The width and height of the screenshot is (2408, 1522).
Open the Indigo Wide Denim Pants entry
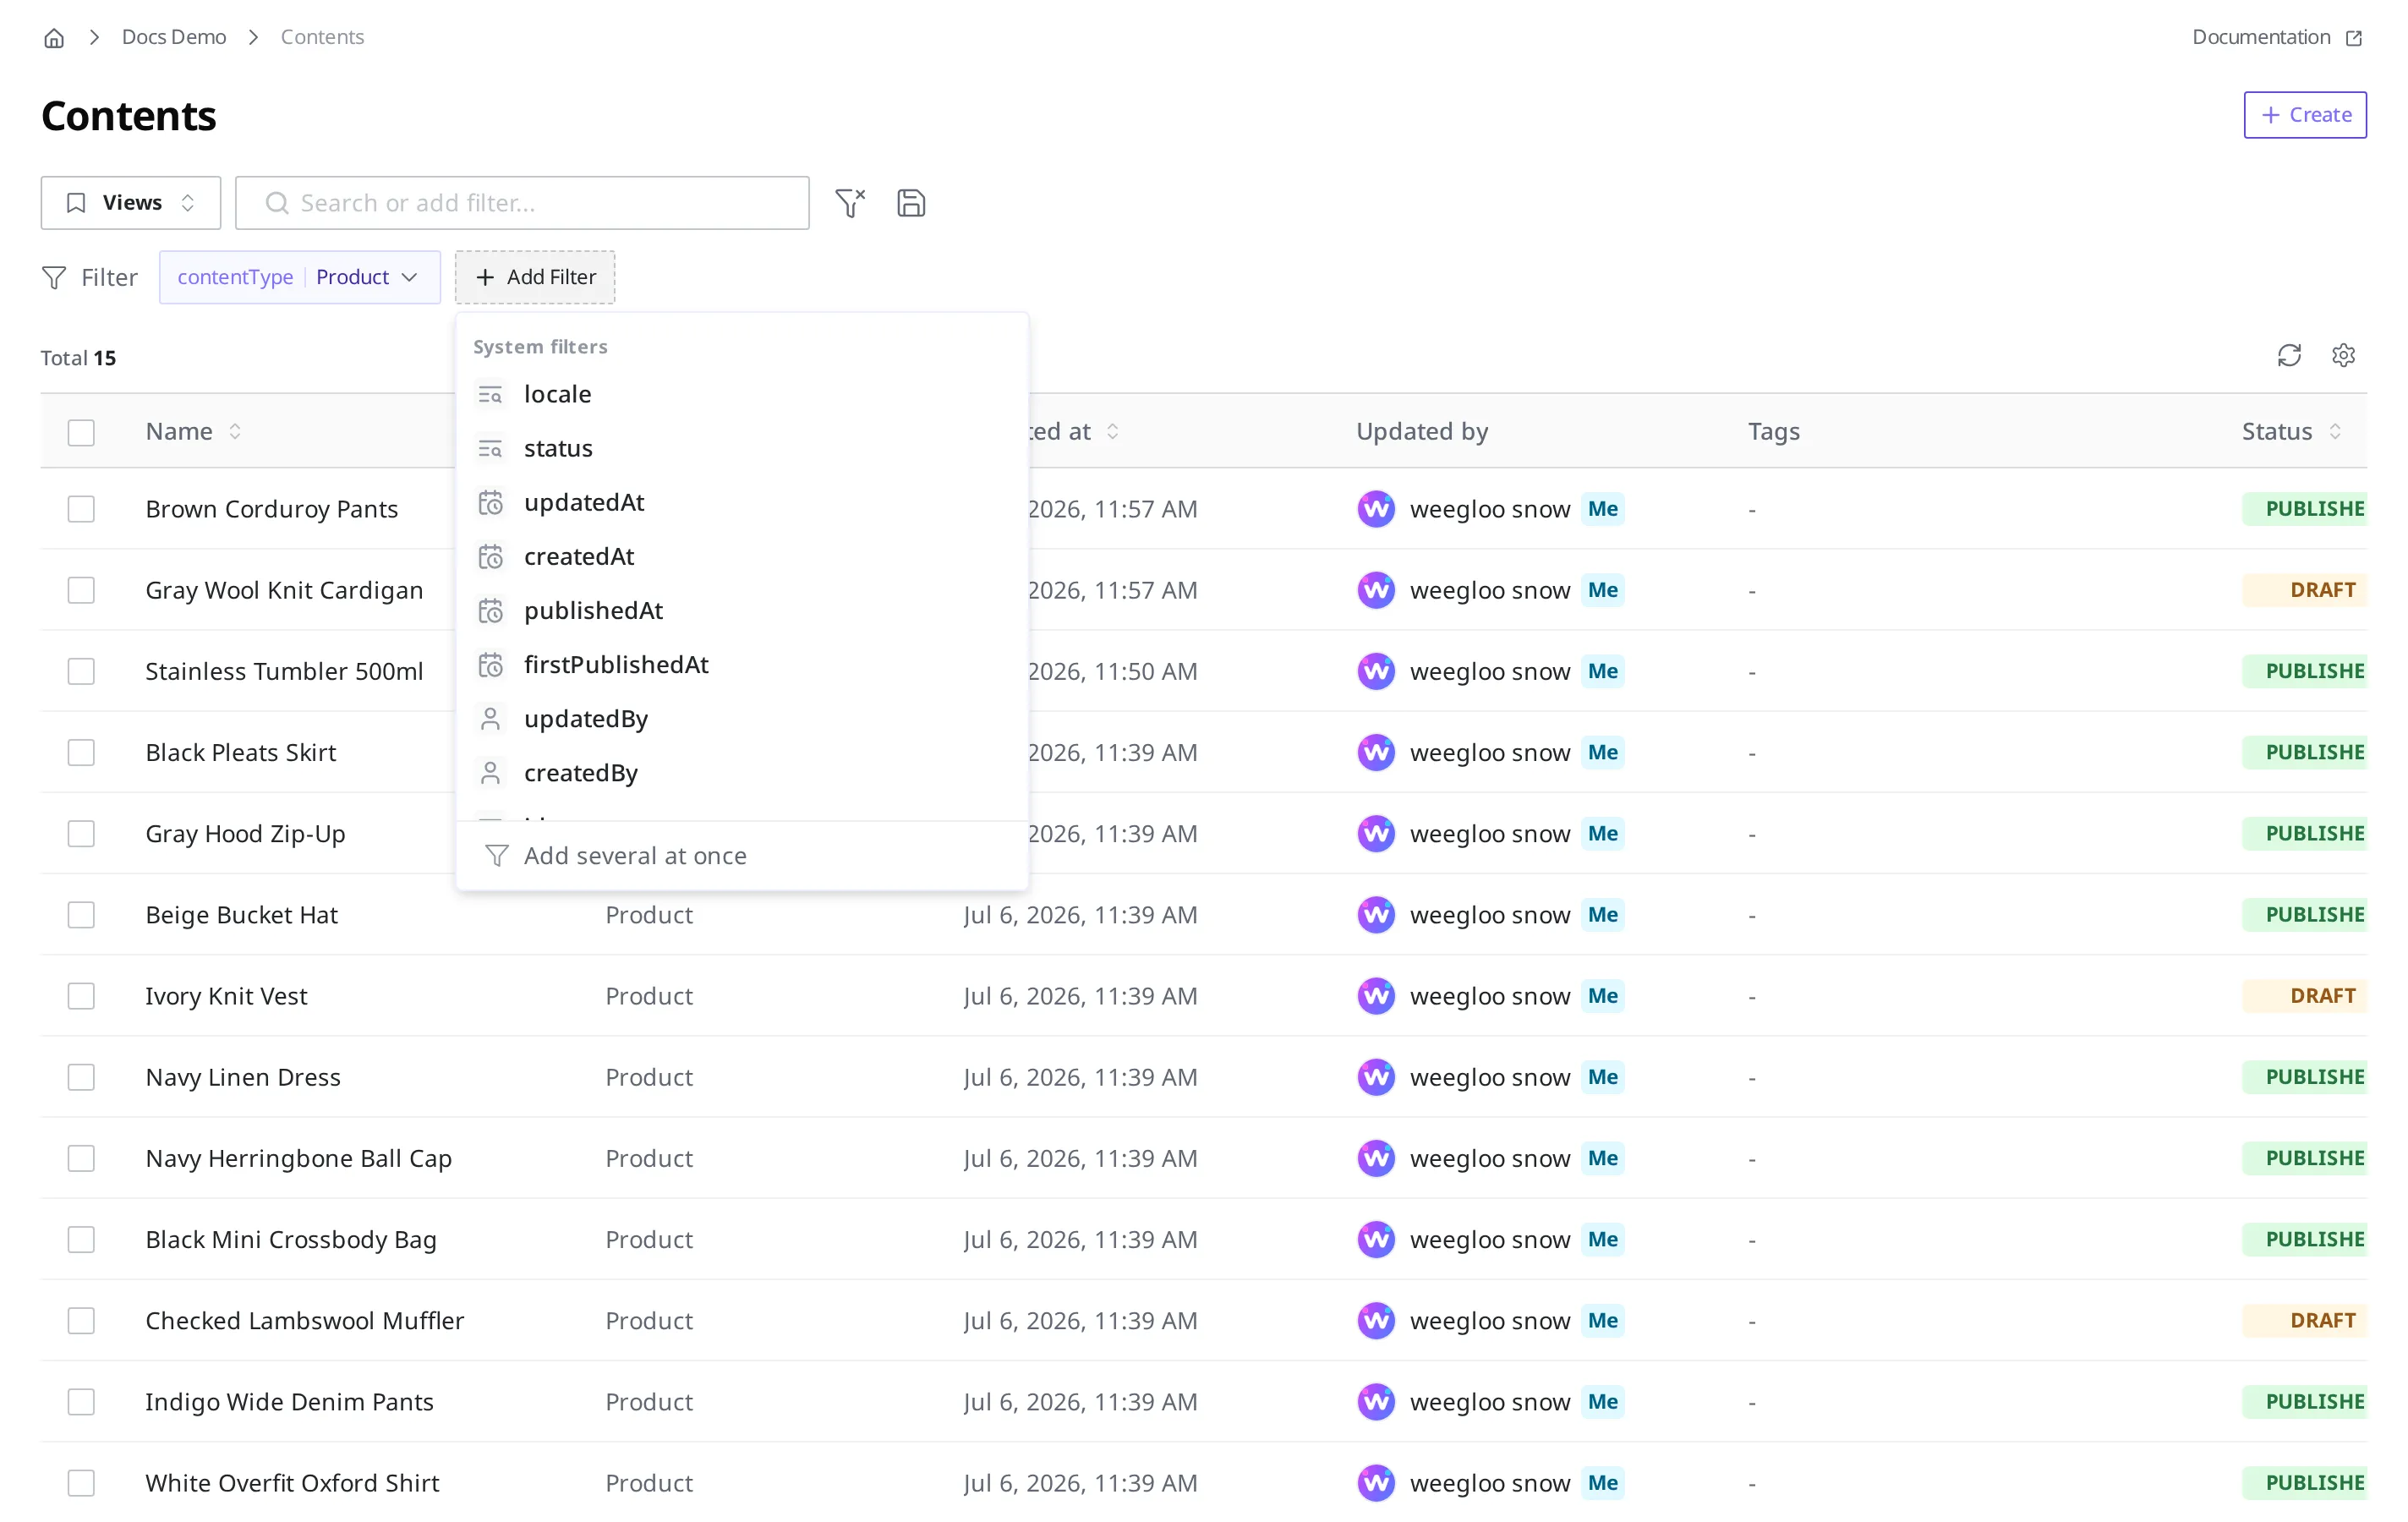pos(289,1402)
